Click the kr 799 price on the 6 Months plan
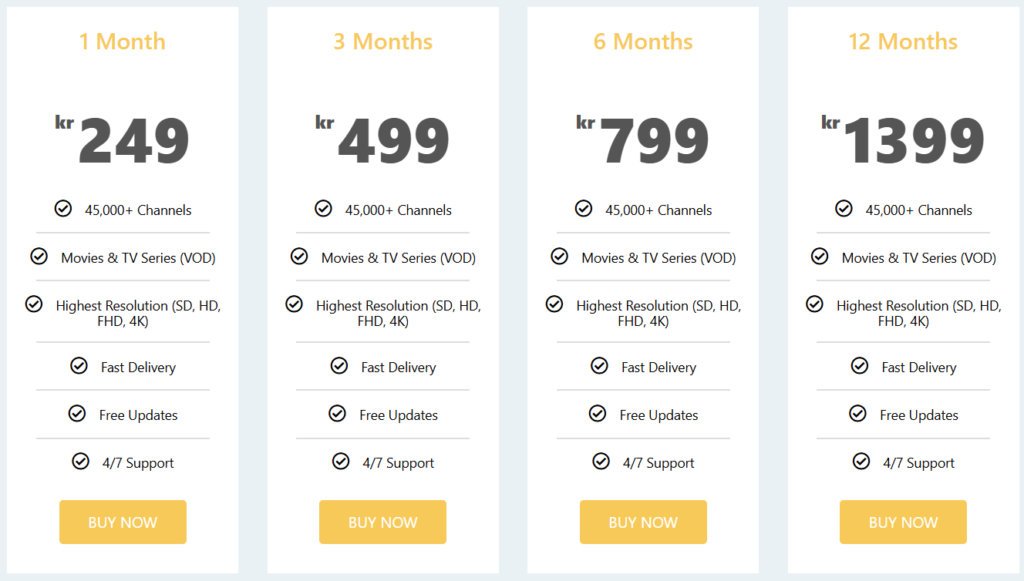The image size is (1024, 581). tap(643, 141)
